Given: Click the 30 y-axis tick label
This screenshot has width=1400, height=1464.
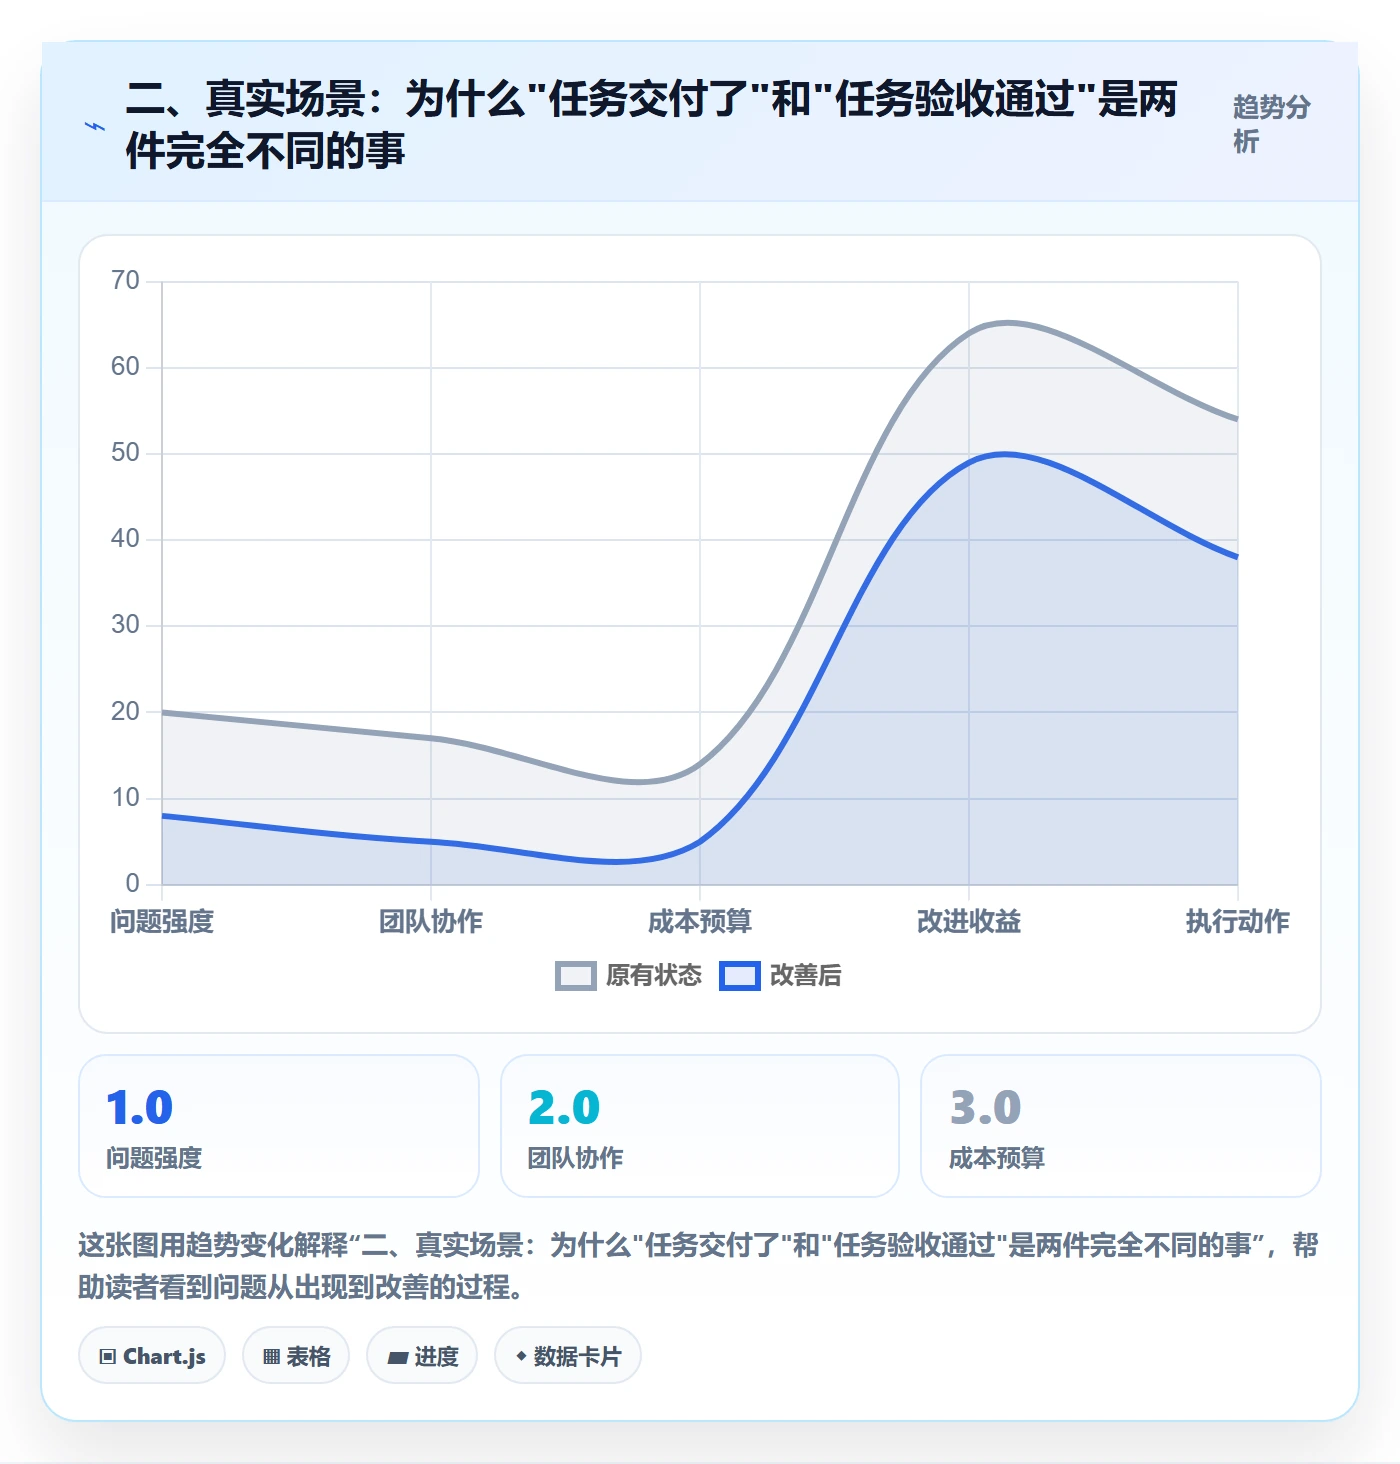Looking at the screenshot, I should tap(126, 625).
